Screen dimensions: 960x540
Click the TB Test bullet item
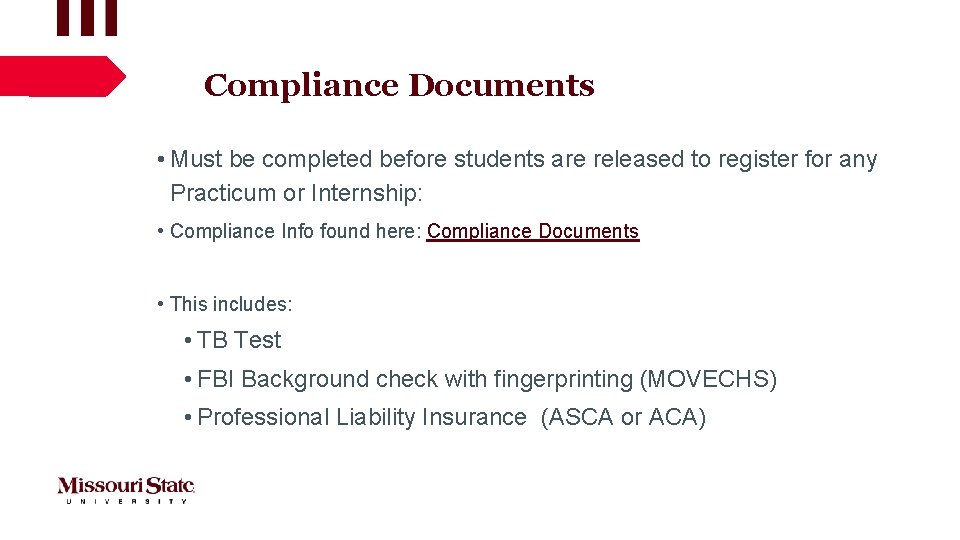coord(238,340)
